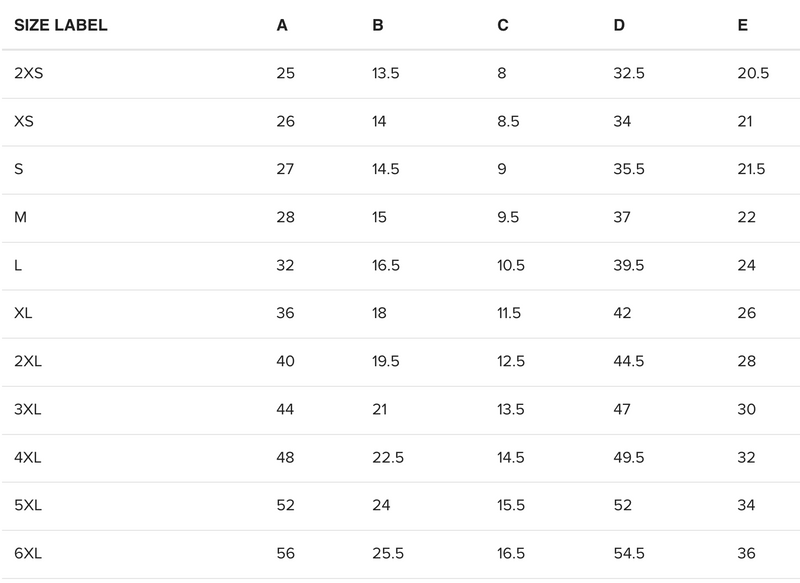This screenshot has width=800, height=583.
Task: Select the XS row label
Action: [24, 122]
